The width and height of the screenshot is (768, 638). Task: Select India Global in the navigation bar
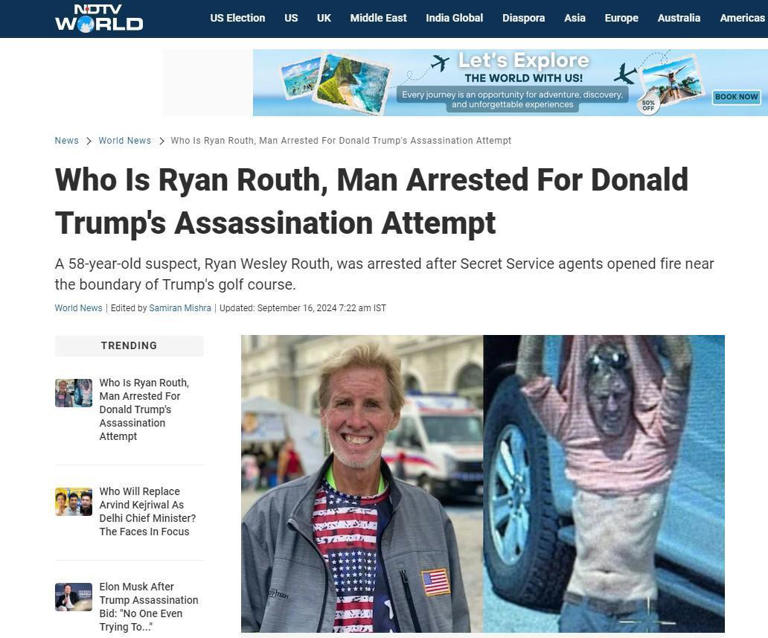[x=454, y=18]
